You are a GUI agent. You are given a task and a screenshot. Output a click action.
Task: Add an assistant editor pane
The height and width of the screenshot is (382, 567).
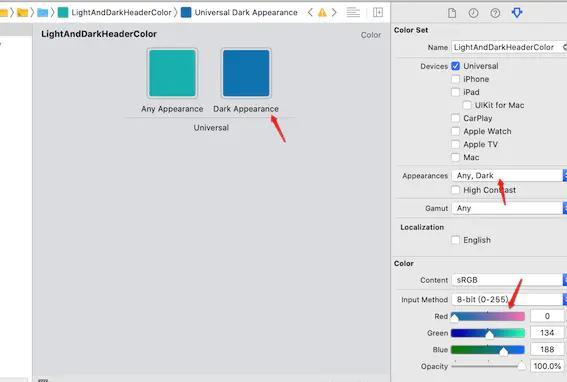(378, 12)
